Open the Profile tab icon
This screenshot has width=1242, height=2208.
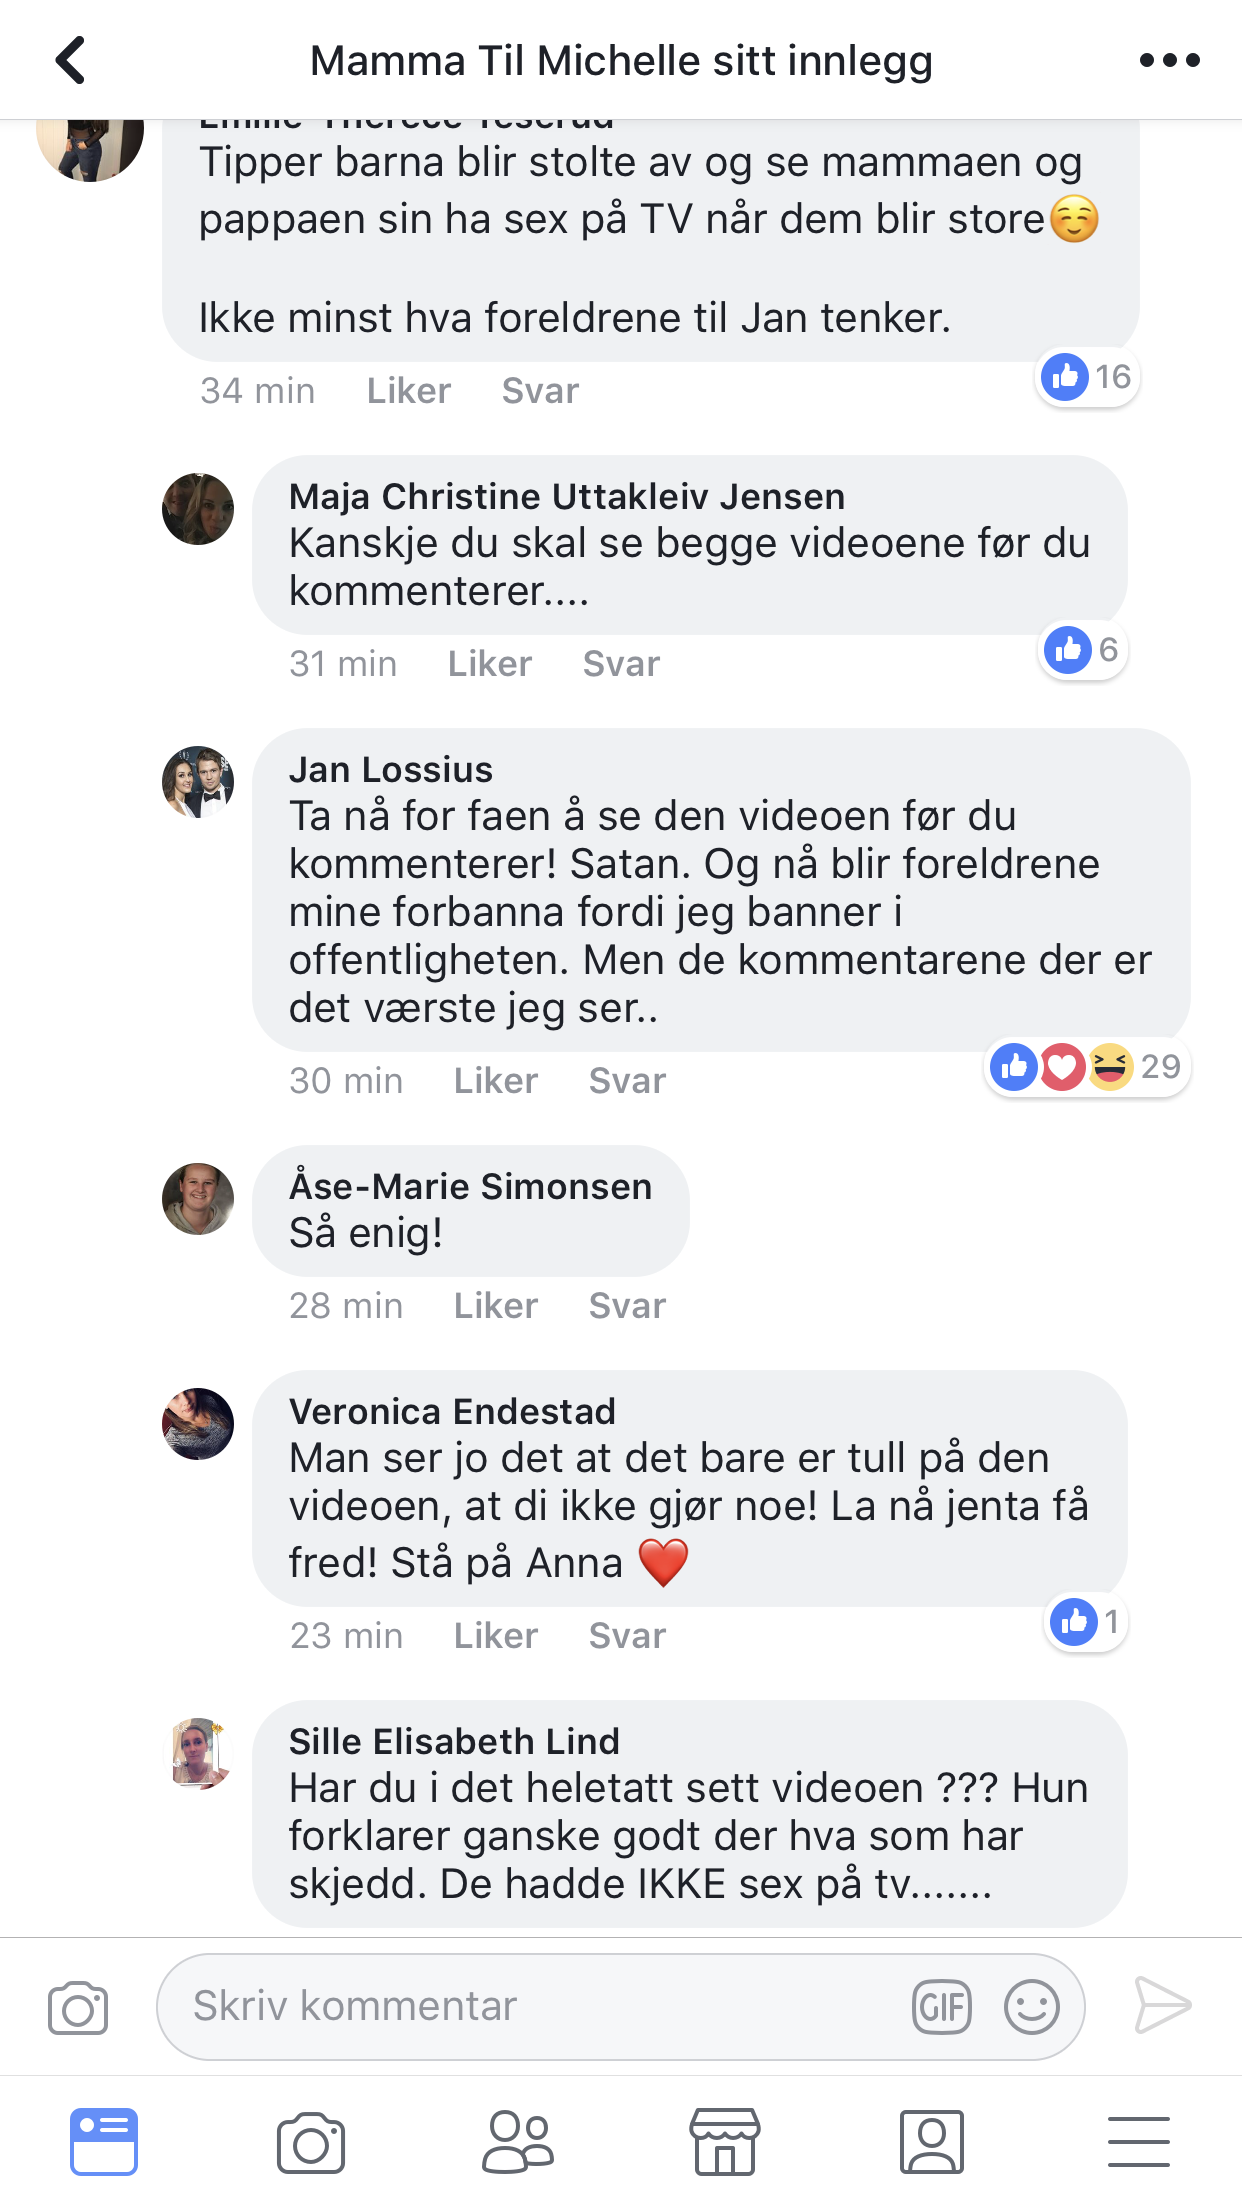tap(932, 2142)
